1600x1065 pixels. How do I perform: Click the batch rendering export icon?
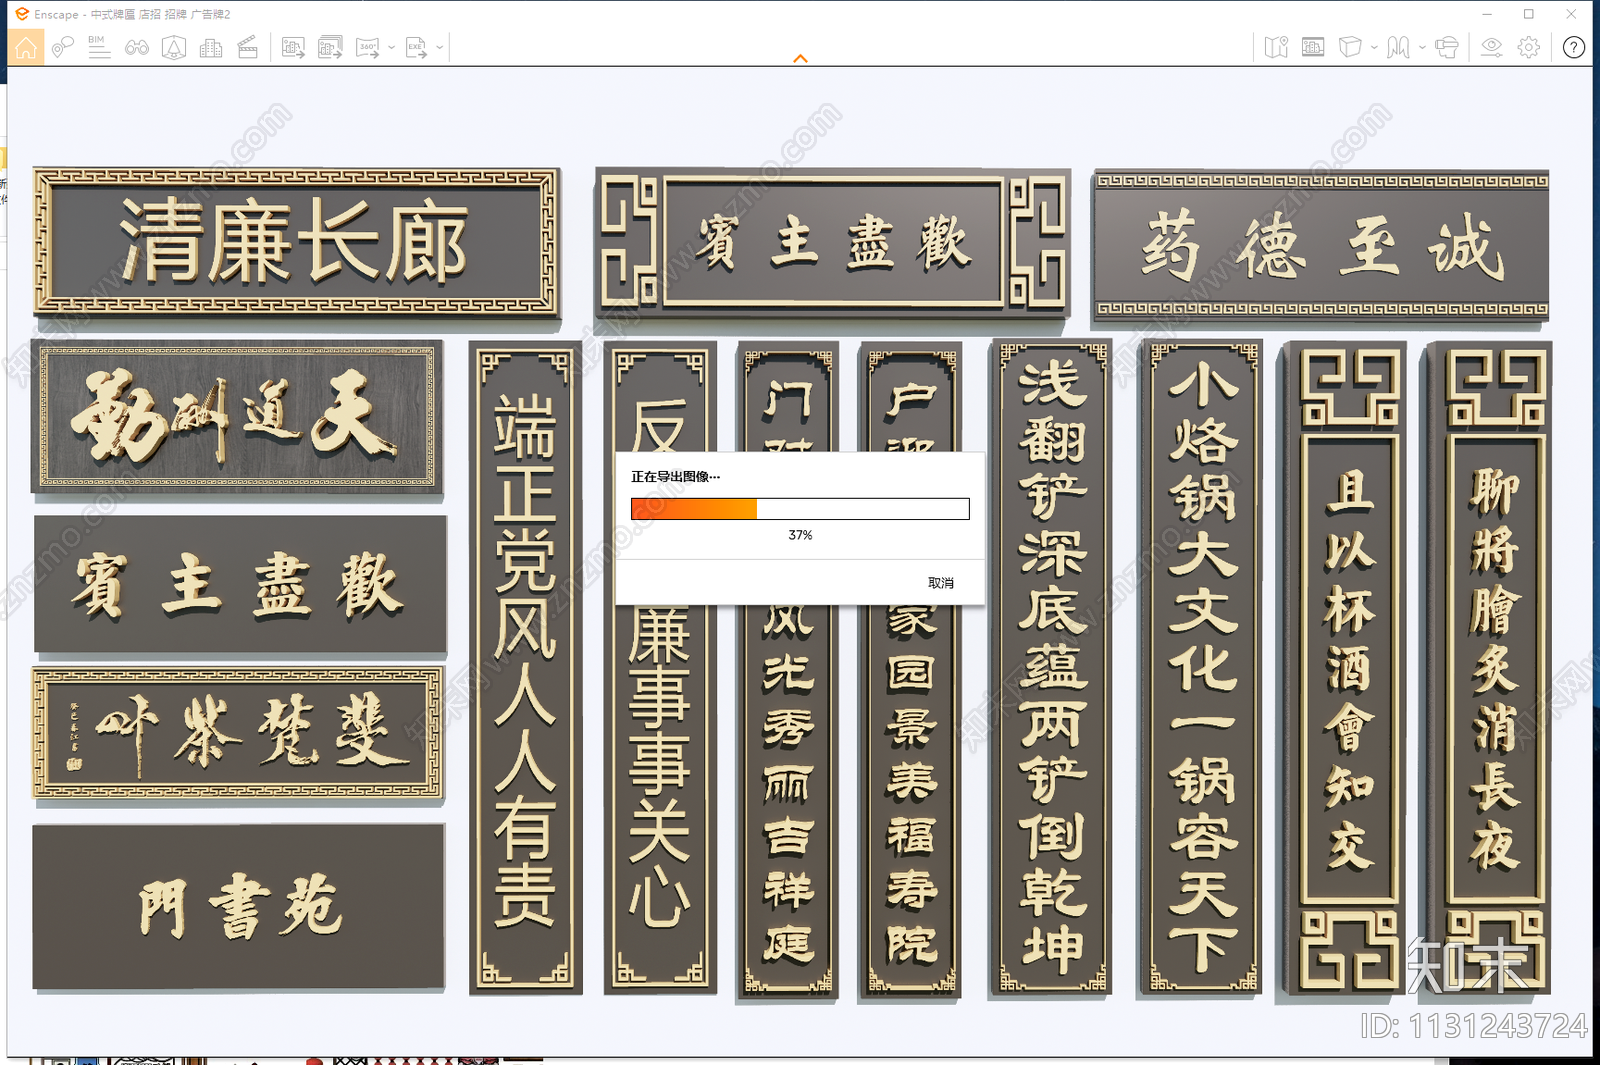[330, 47]
